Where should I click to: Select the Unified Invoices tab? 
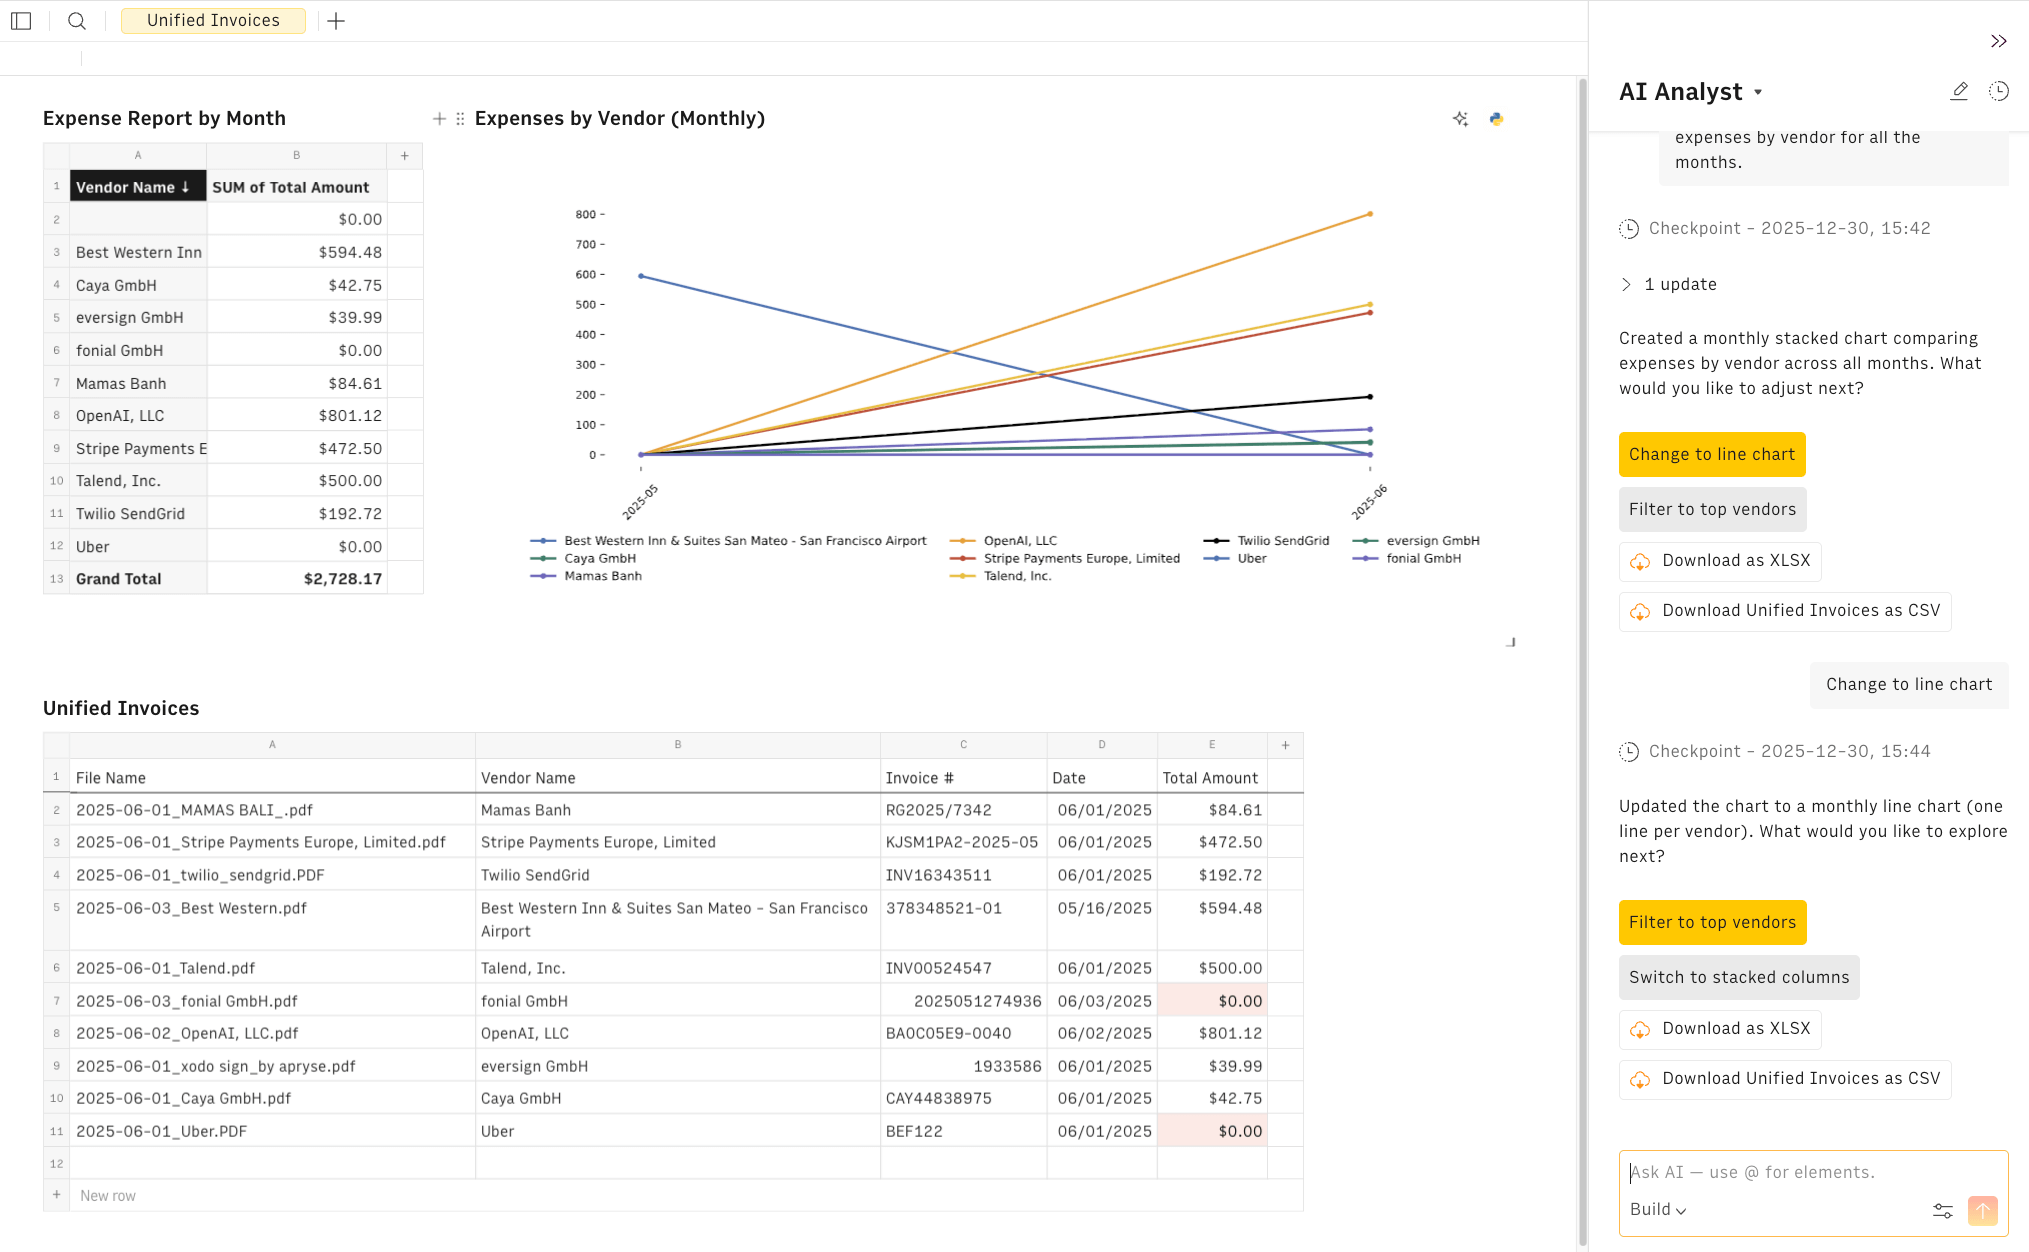point(213,20)
